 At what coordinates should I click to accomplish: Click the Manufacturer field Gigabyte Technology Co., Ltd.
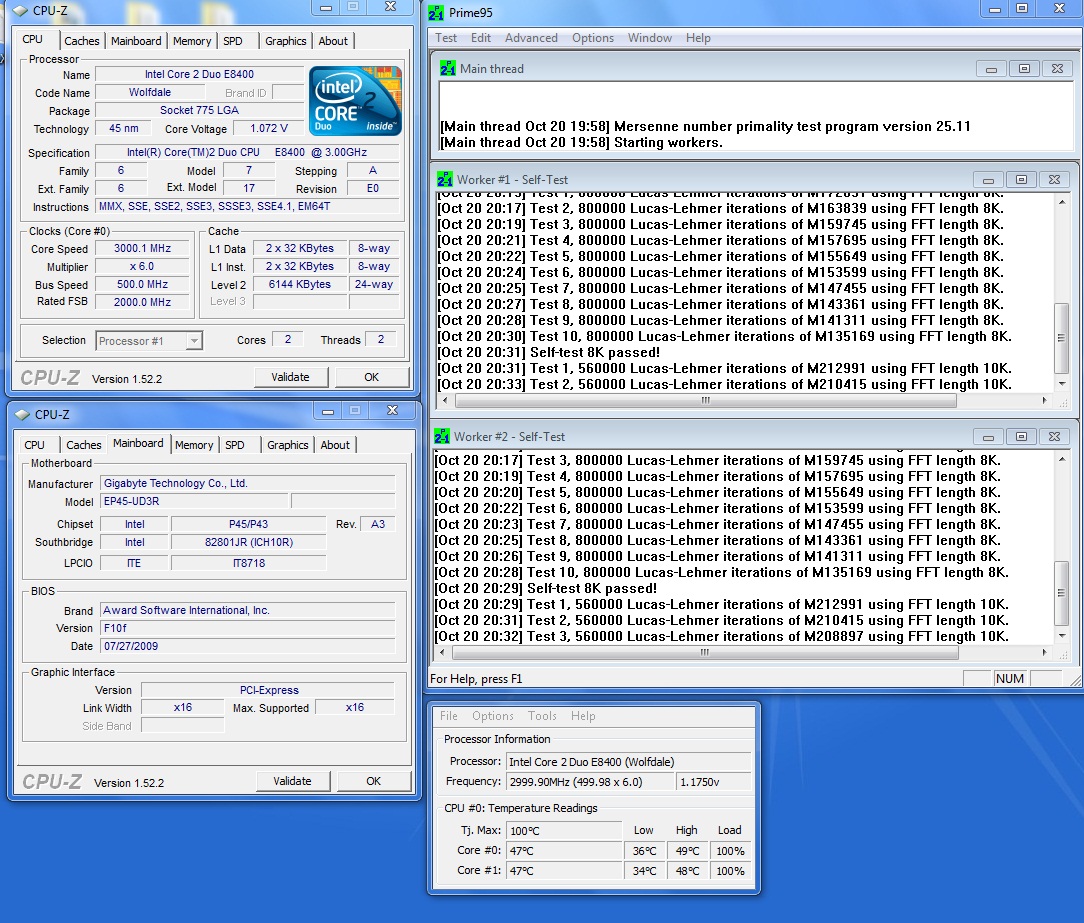coord(247,483)
